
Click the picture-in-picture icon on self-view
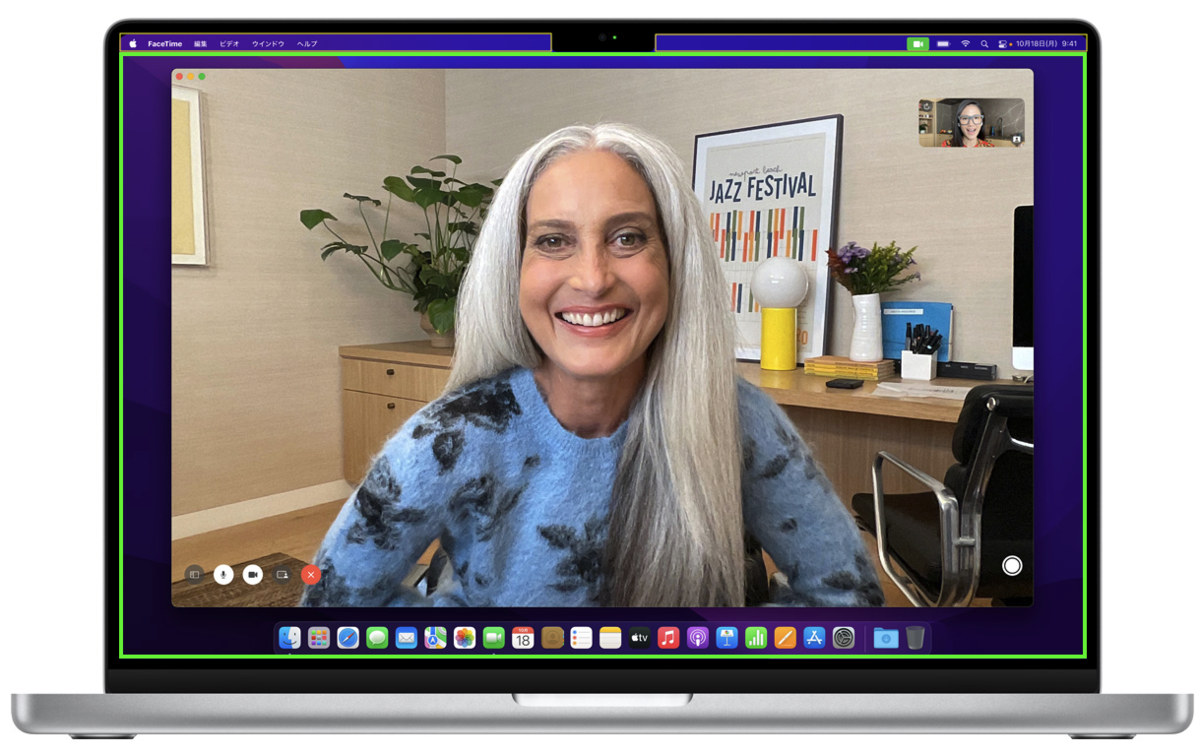tap(1016, 140)
